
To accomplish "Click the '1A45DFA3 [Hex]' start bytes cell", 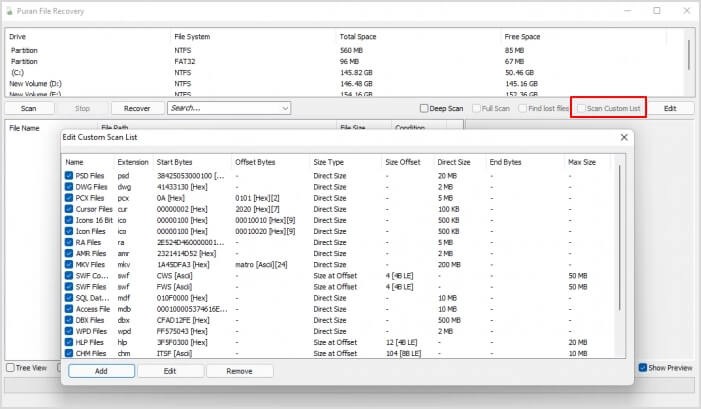I will (183, 264).
